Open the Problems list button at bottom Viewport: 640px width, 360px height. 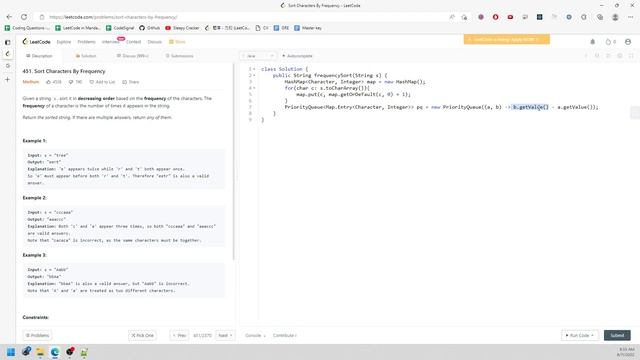[x=37, y=336]
